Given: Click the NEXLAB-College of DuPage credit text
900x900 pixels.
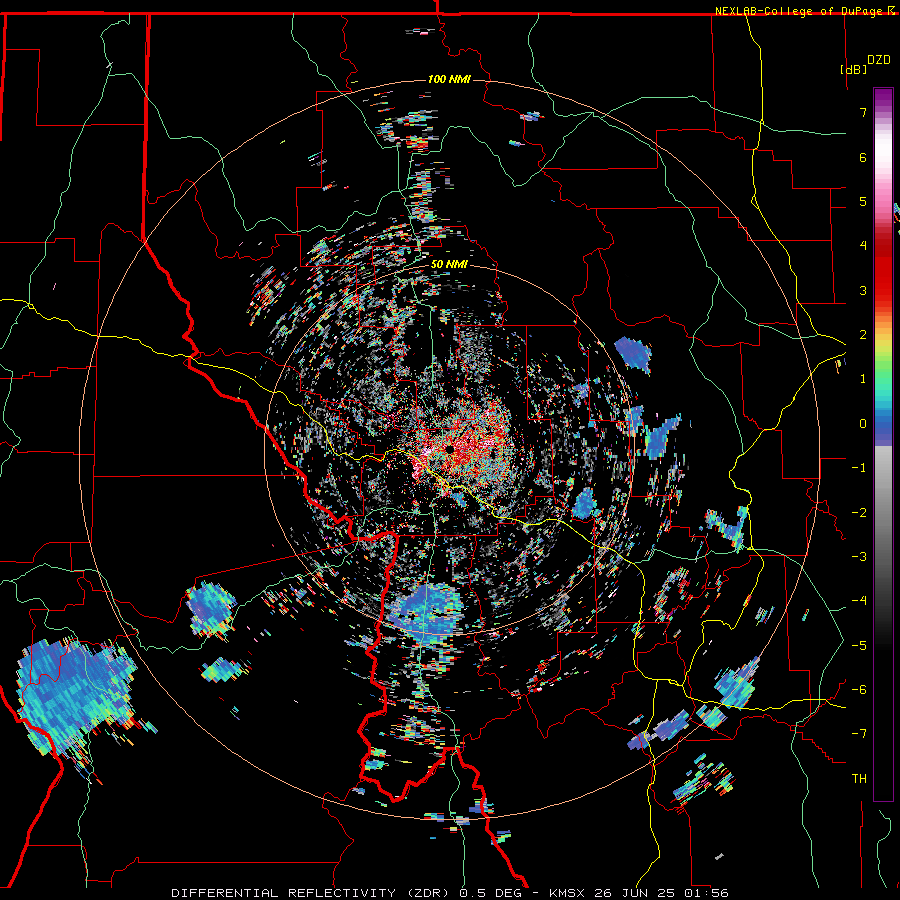Looking at the screenshot, I should pyautogui.click(x=800, y=11).
